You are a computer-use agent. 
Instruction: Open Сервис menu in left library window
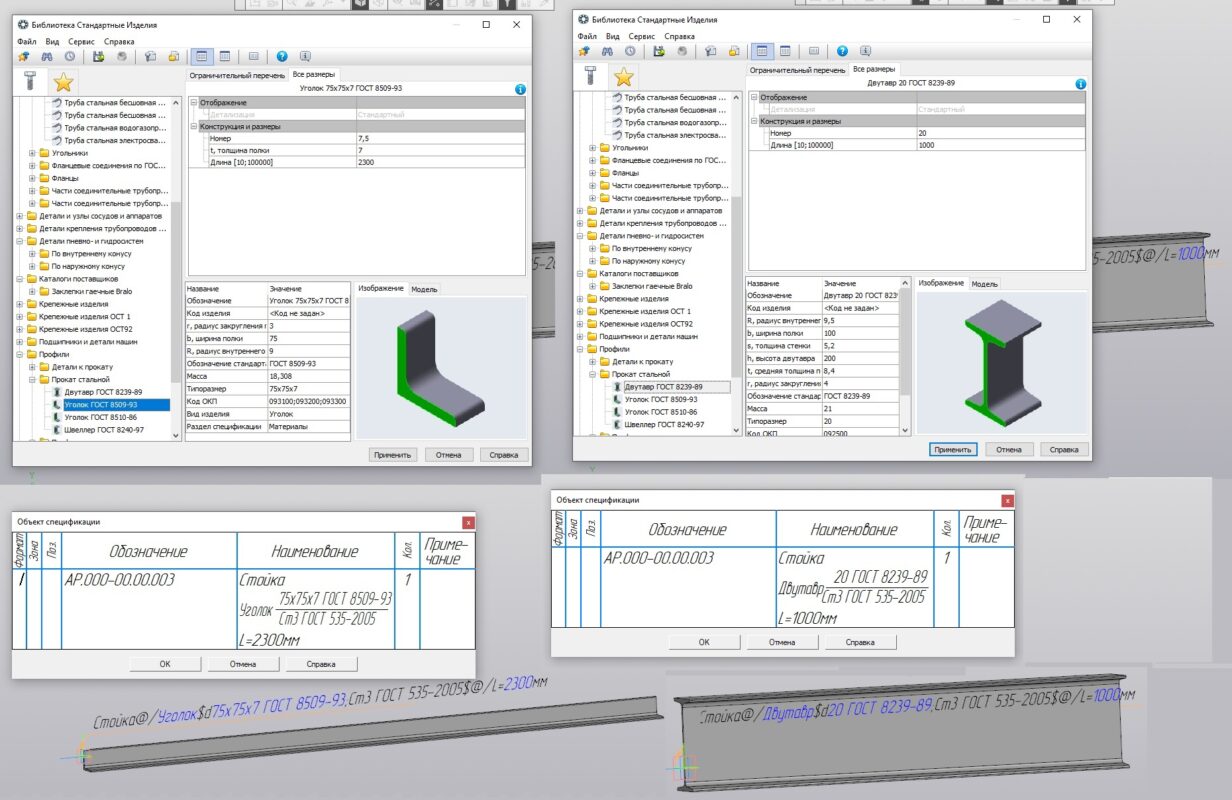pos(82,42)
